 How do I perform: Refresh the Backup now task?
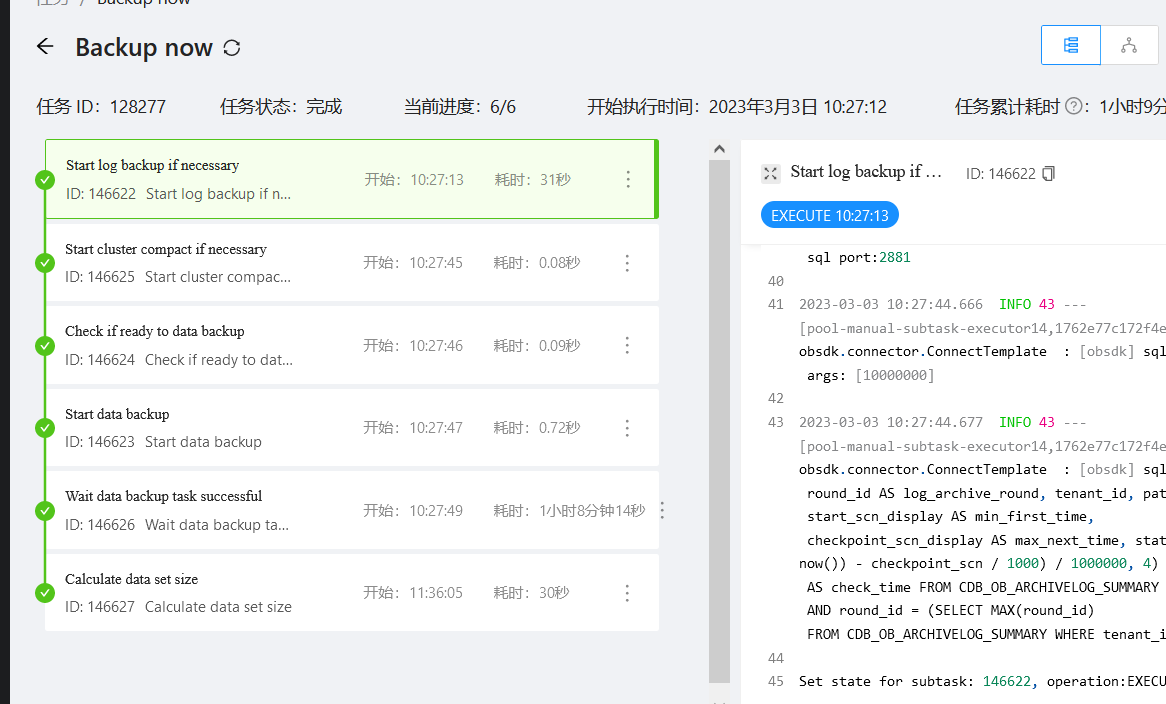pos(232,48)
